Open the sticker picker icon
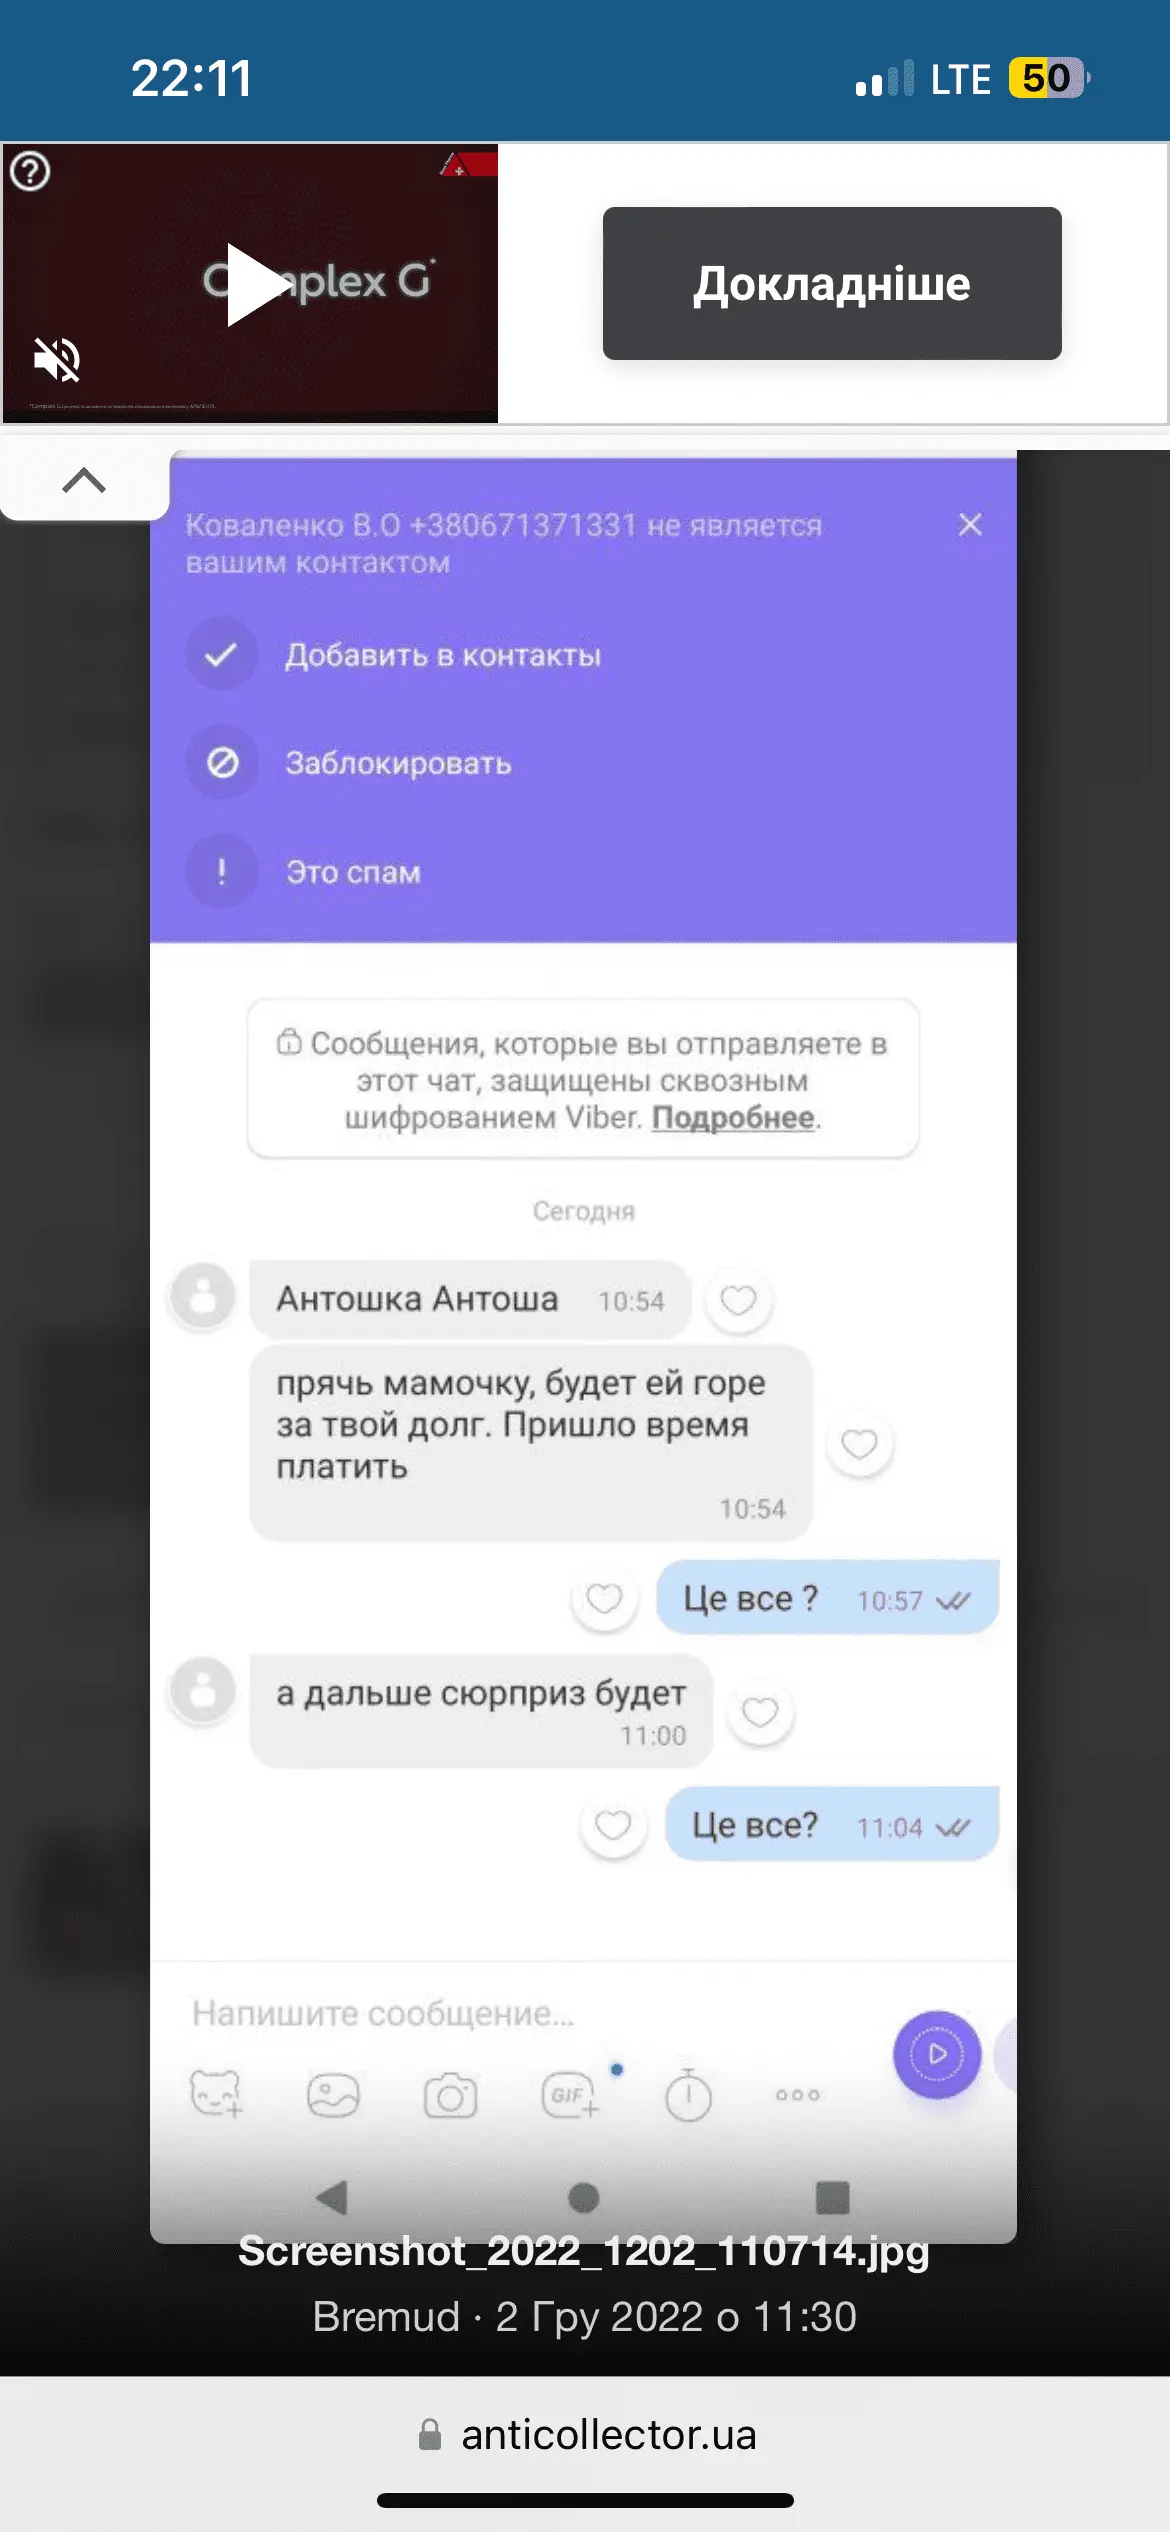Screen dimensions: 1170x2532 pyautogui.click(x=216, y=2093)
